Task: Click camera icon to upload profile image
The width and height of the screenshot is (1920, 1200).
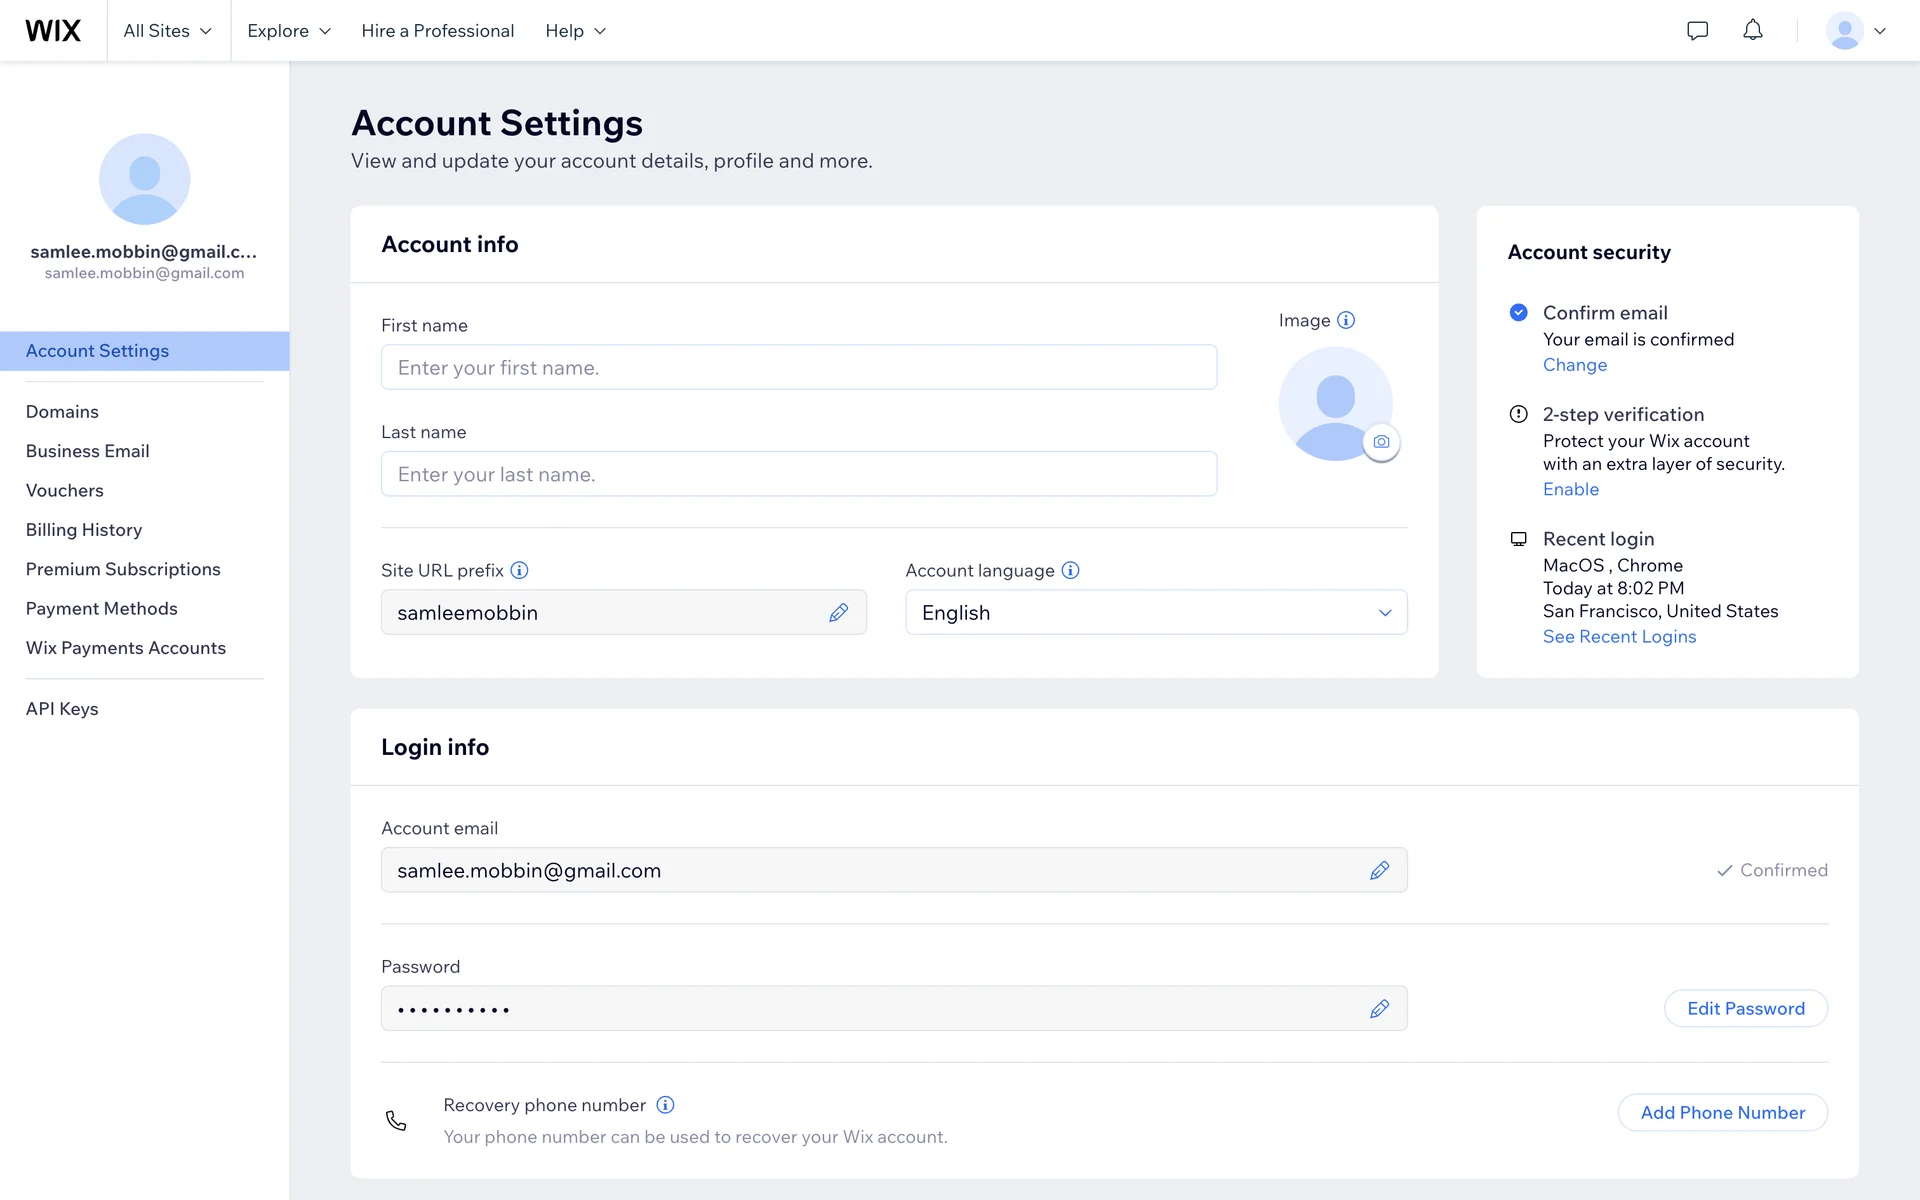Action: coord(1381,442)
